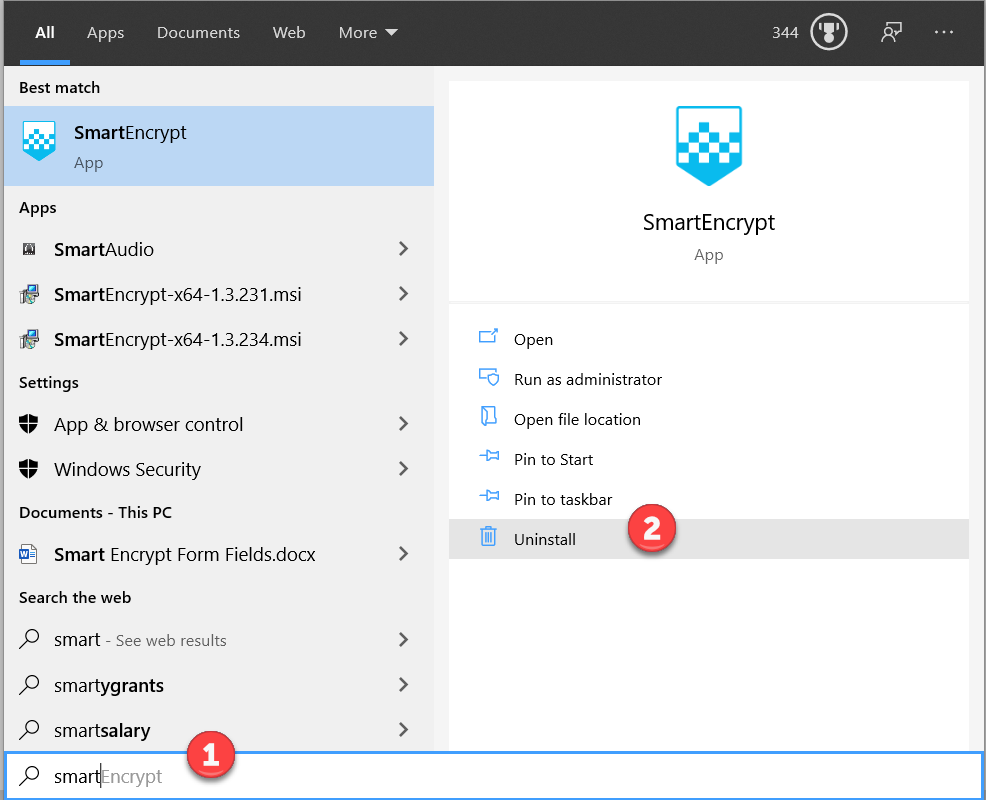Screen dimensions: 986x800
Task: Choose Uninstall for SmartEncrypt
Action: point(709,539)
